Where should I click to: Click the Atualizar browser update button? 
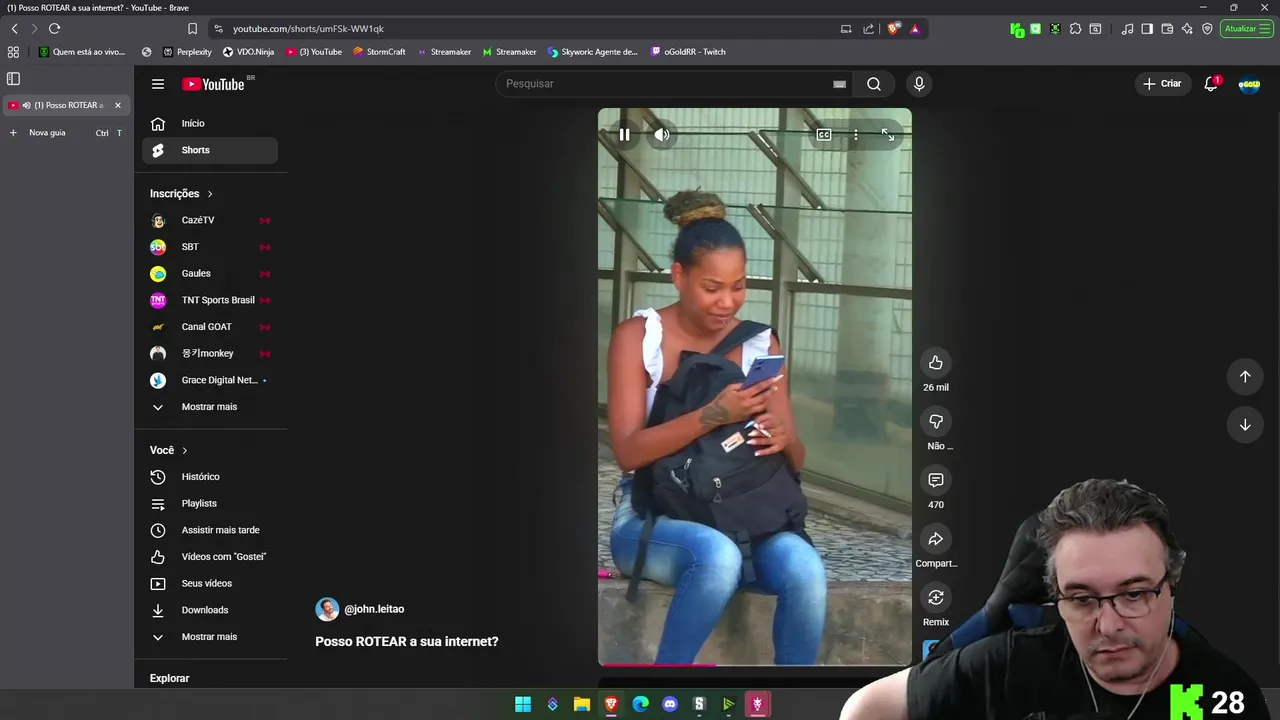[1246, 29]
